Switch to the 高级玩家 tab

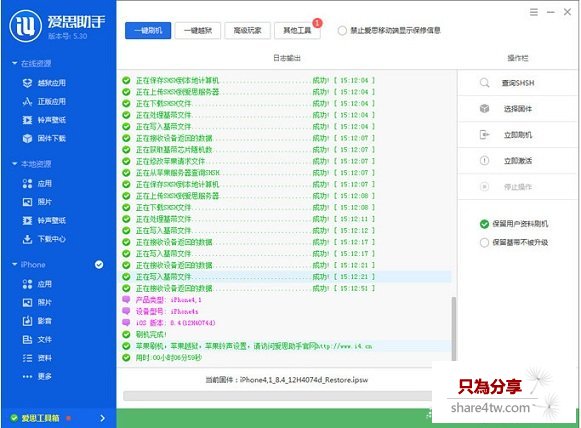click(248, 30)
